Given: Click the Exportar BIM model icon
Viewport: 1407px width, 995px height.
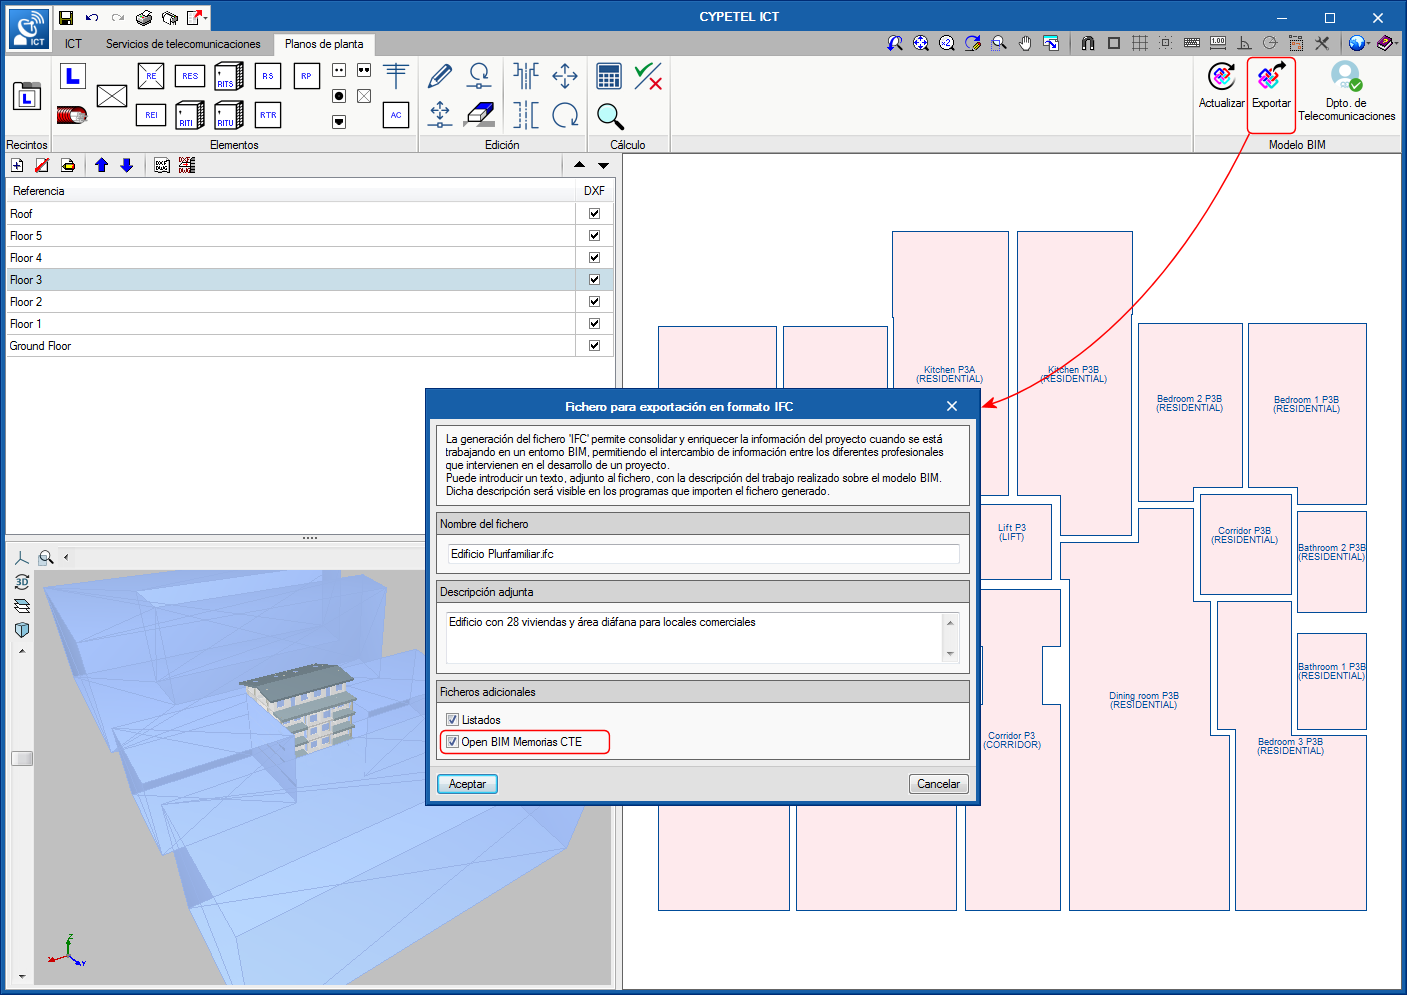Looking at the screenshot, I should pos(1271,76).
